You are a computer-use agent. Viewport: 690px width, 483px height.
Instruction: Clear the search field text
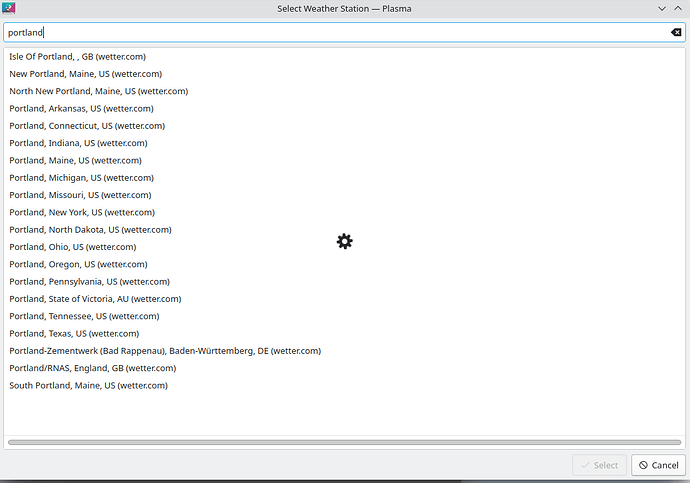[676, 32]
